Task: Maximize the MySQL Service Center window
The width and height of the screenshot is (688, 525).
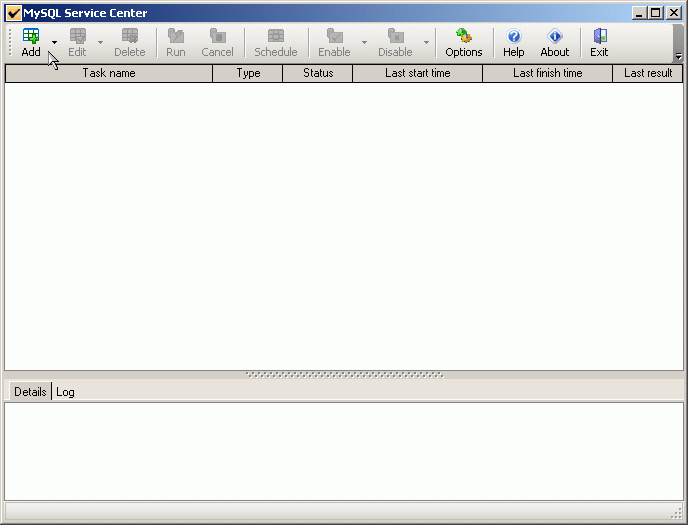Action: click(656, 13)
